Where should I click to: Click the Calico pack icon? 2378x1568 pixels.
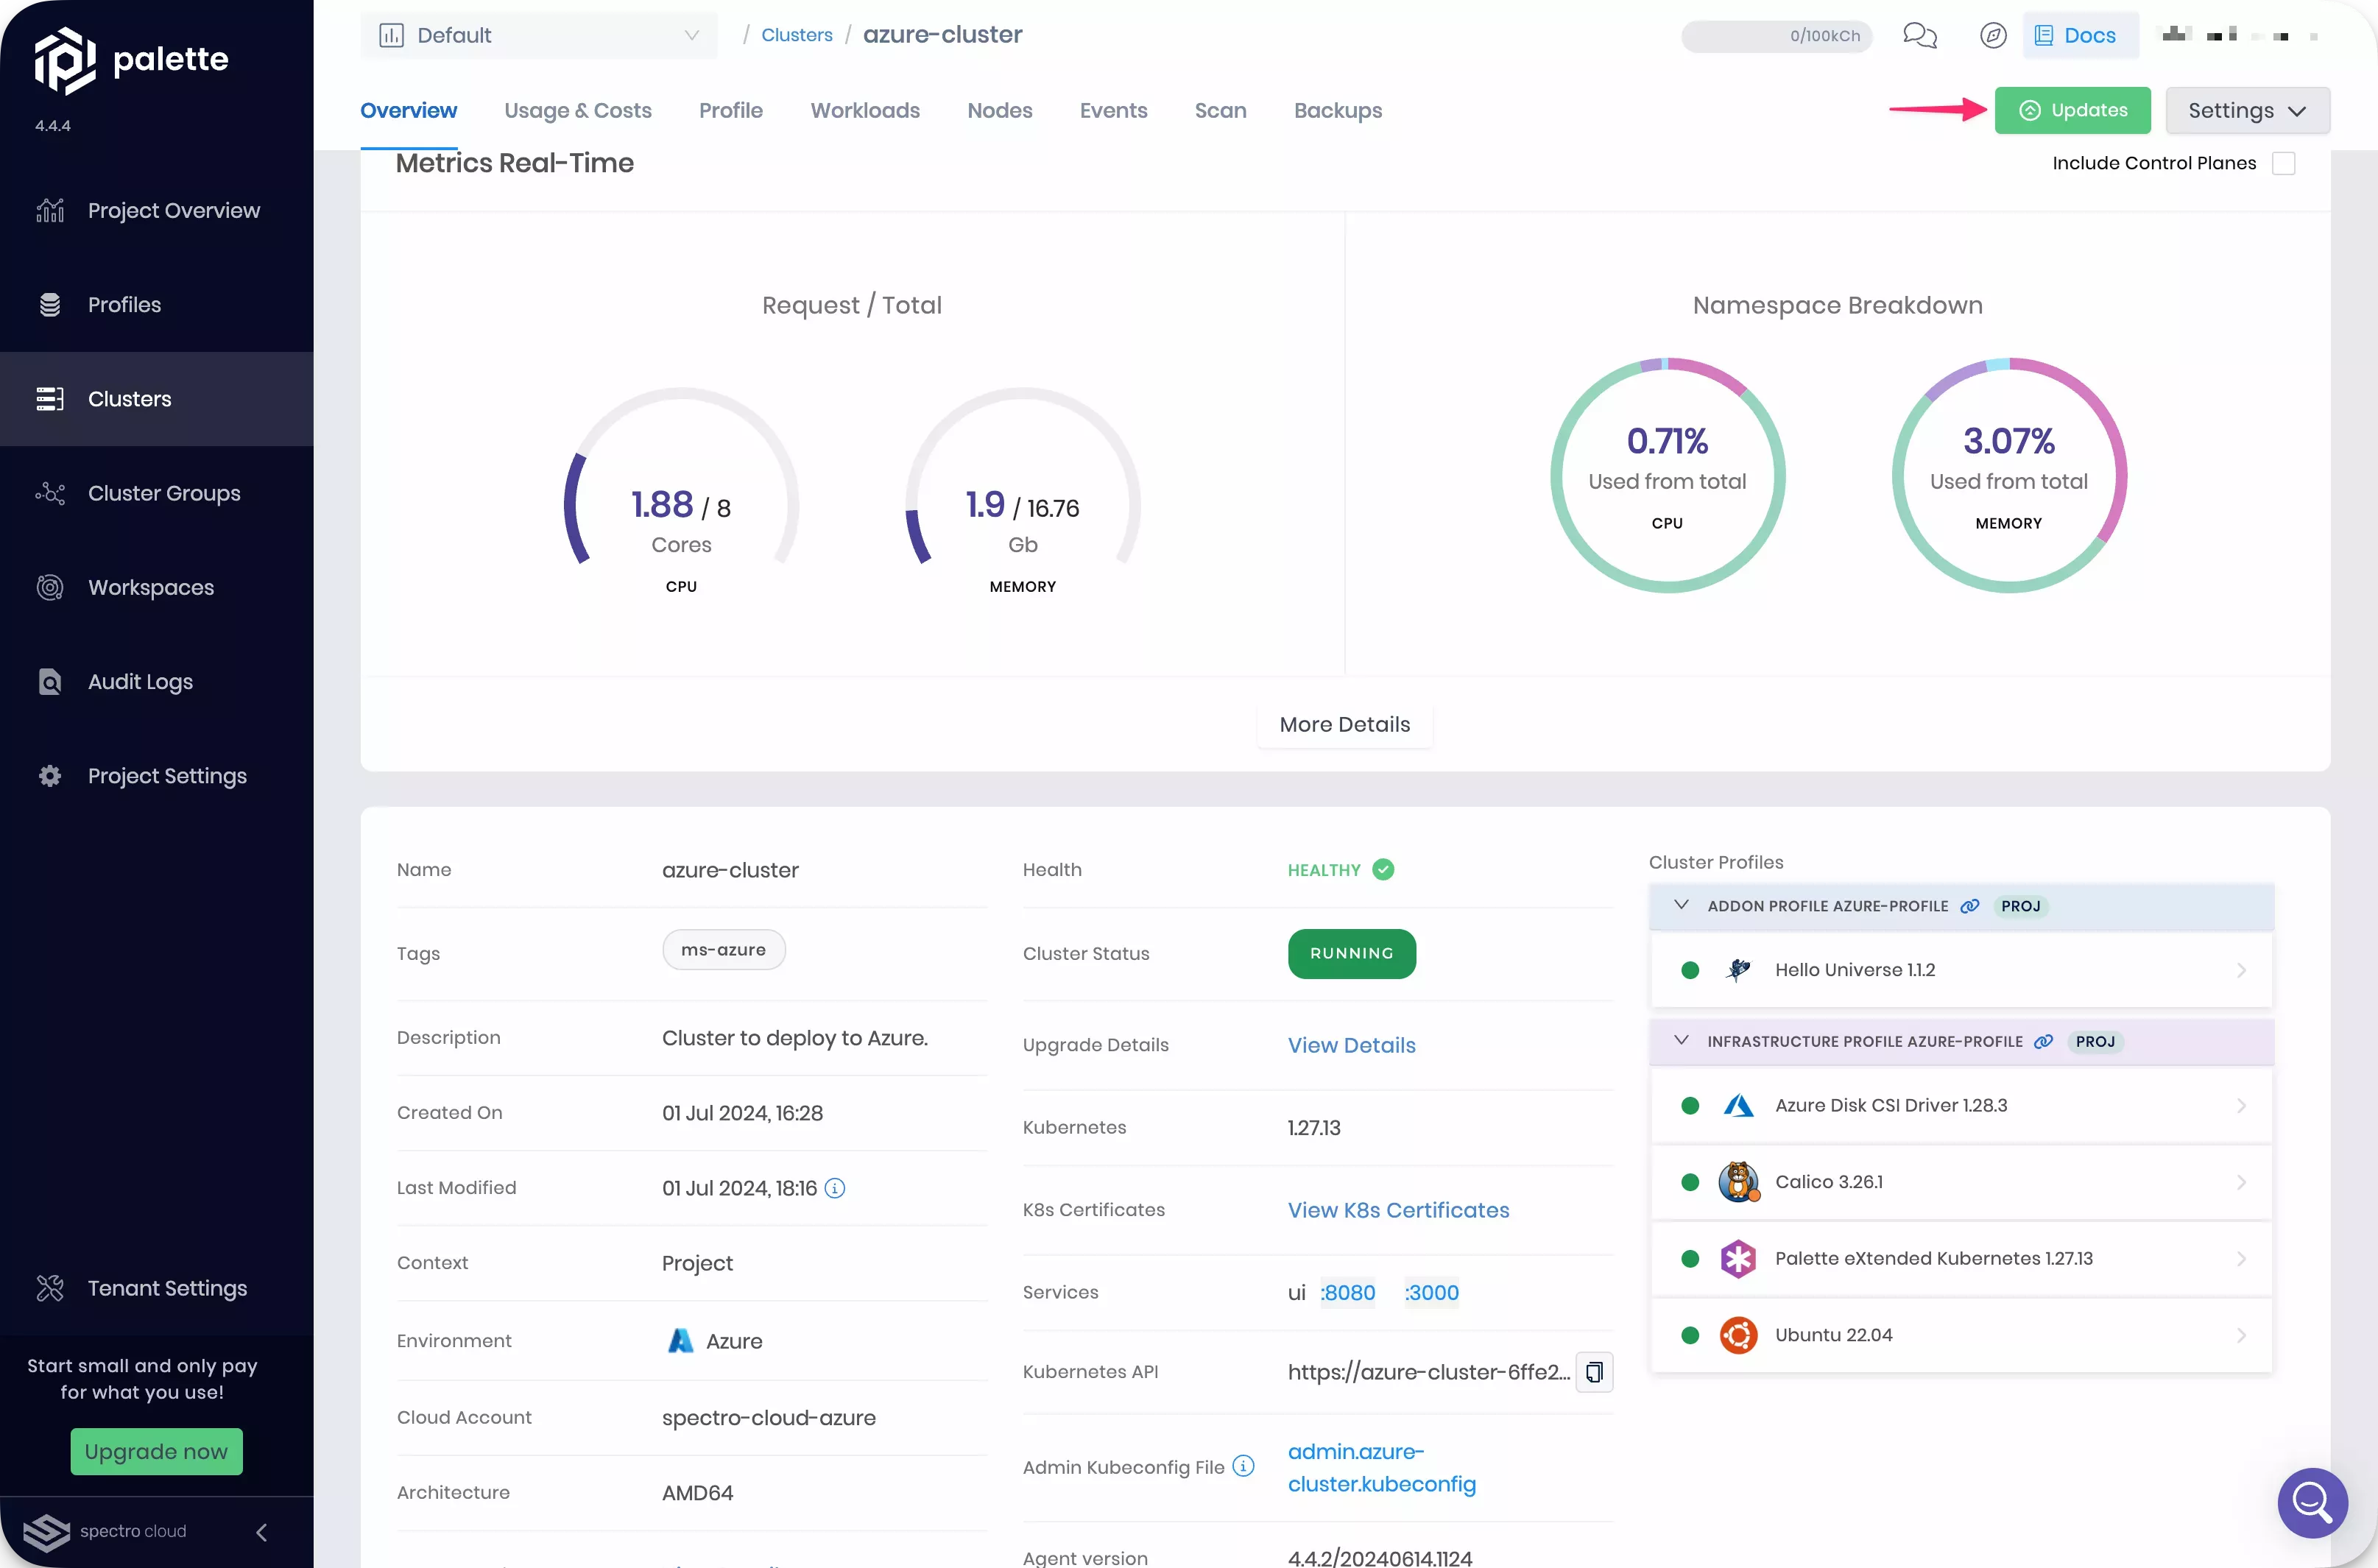[1738, 1182]
